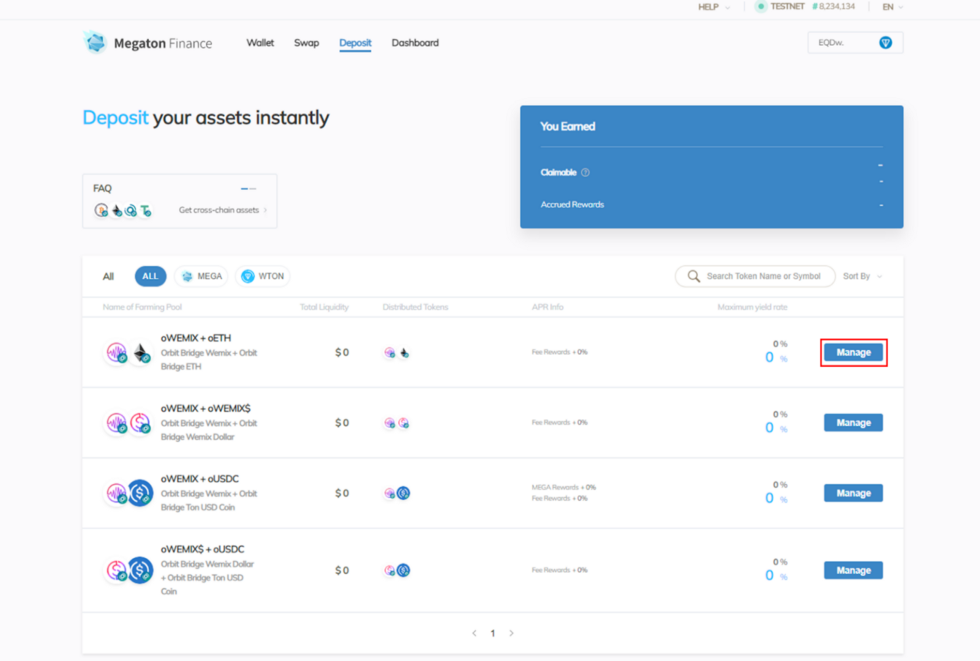Viewport: 980px width, 661px height.
Task: Click the oWEMIX + oUSDC pool name
Action: [x=200, y=479]
